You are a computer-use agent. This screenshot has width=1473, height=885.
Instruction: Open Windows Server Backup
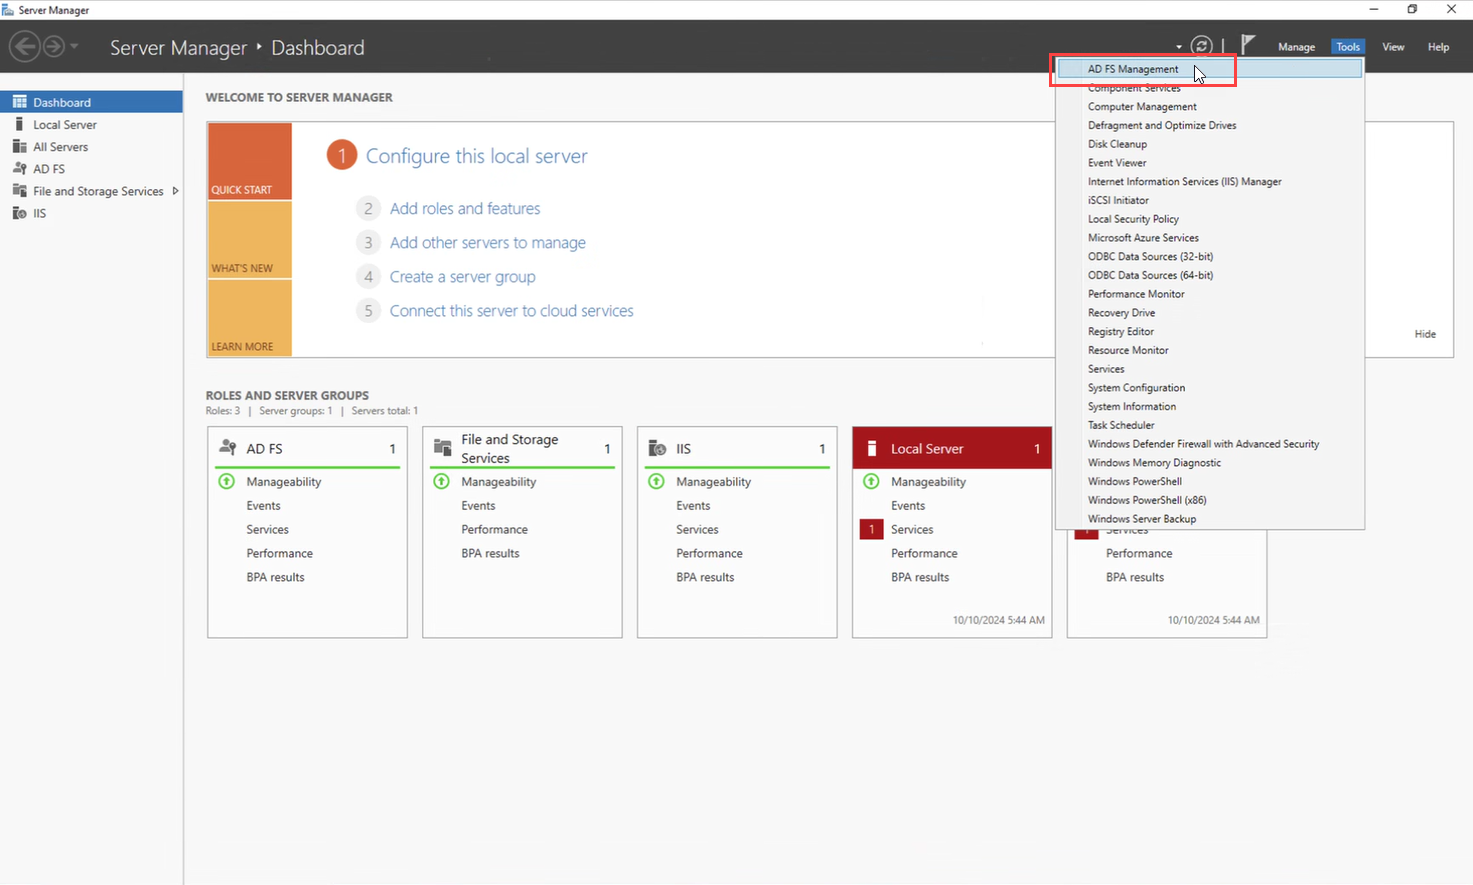pos(1210,519)
